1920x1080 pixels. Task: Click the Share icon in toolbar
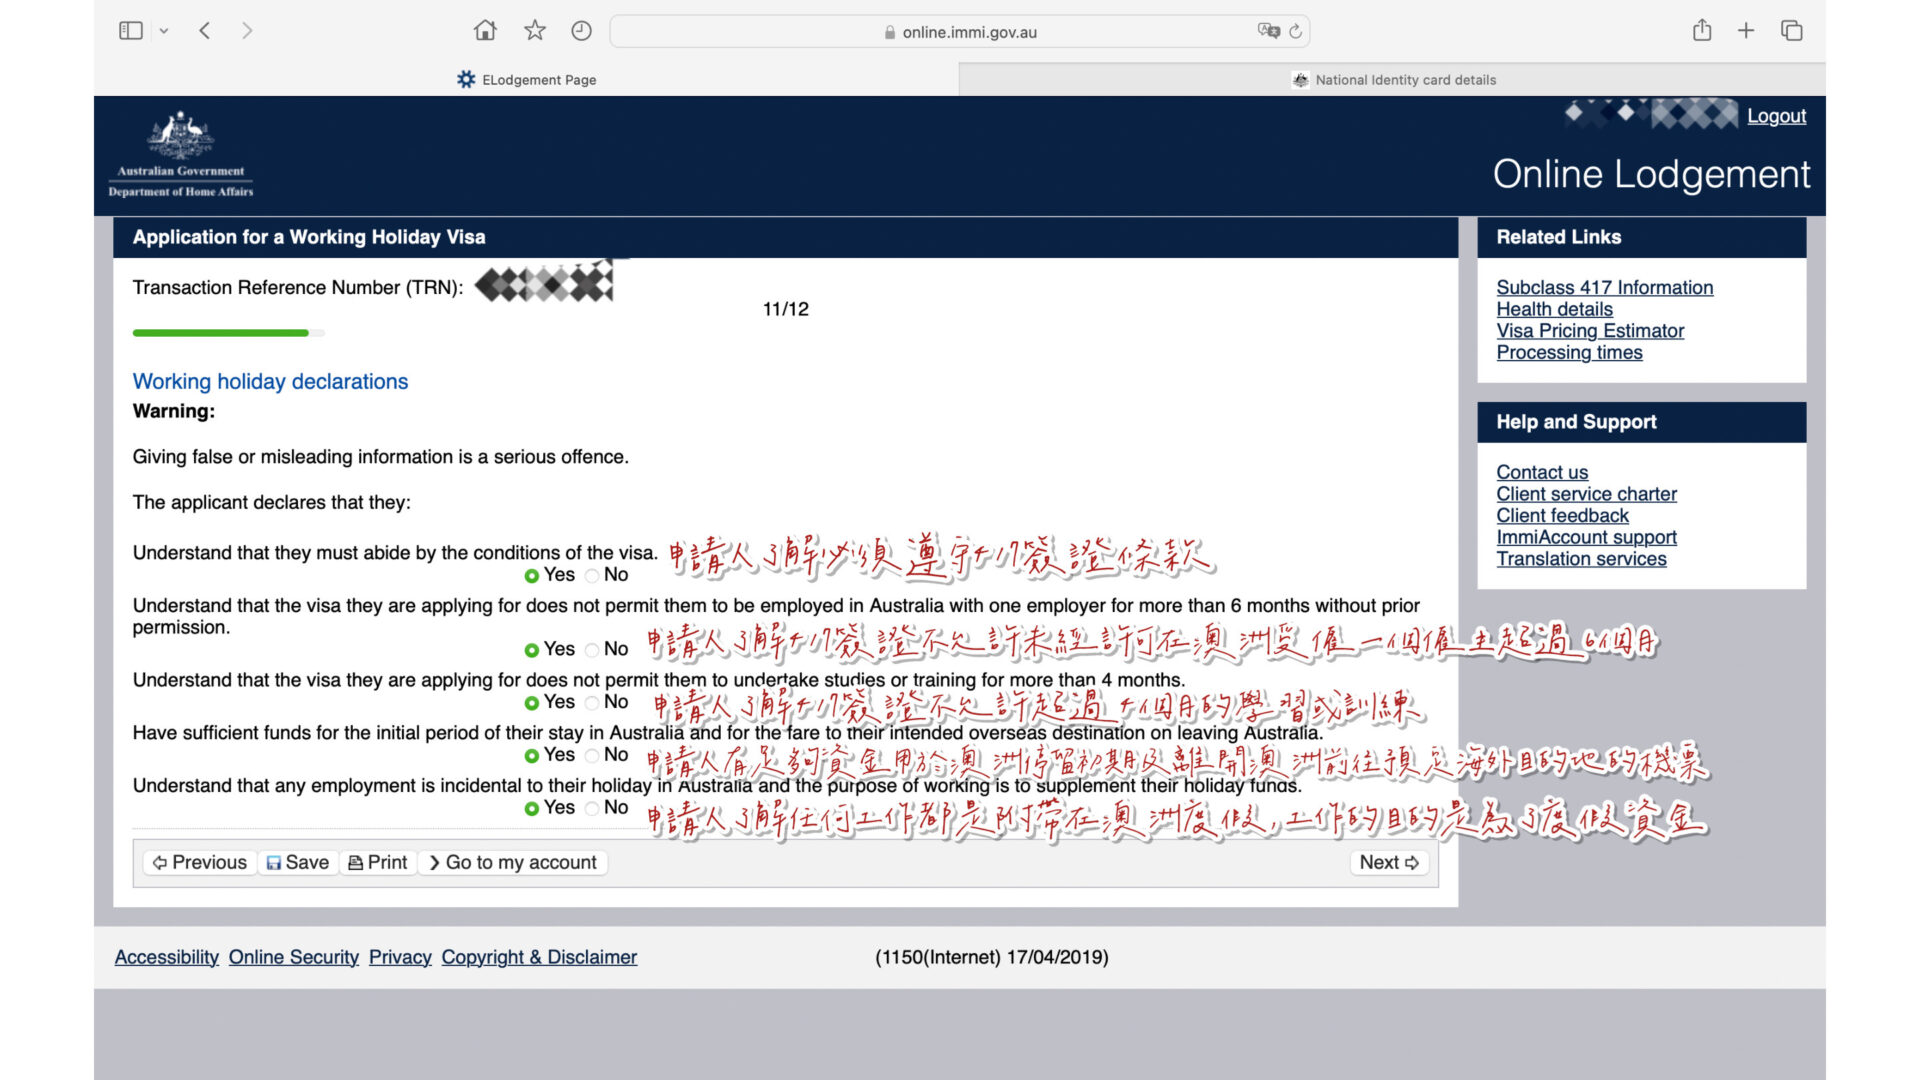[x=1702, y=31]
